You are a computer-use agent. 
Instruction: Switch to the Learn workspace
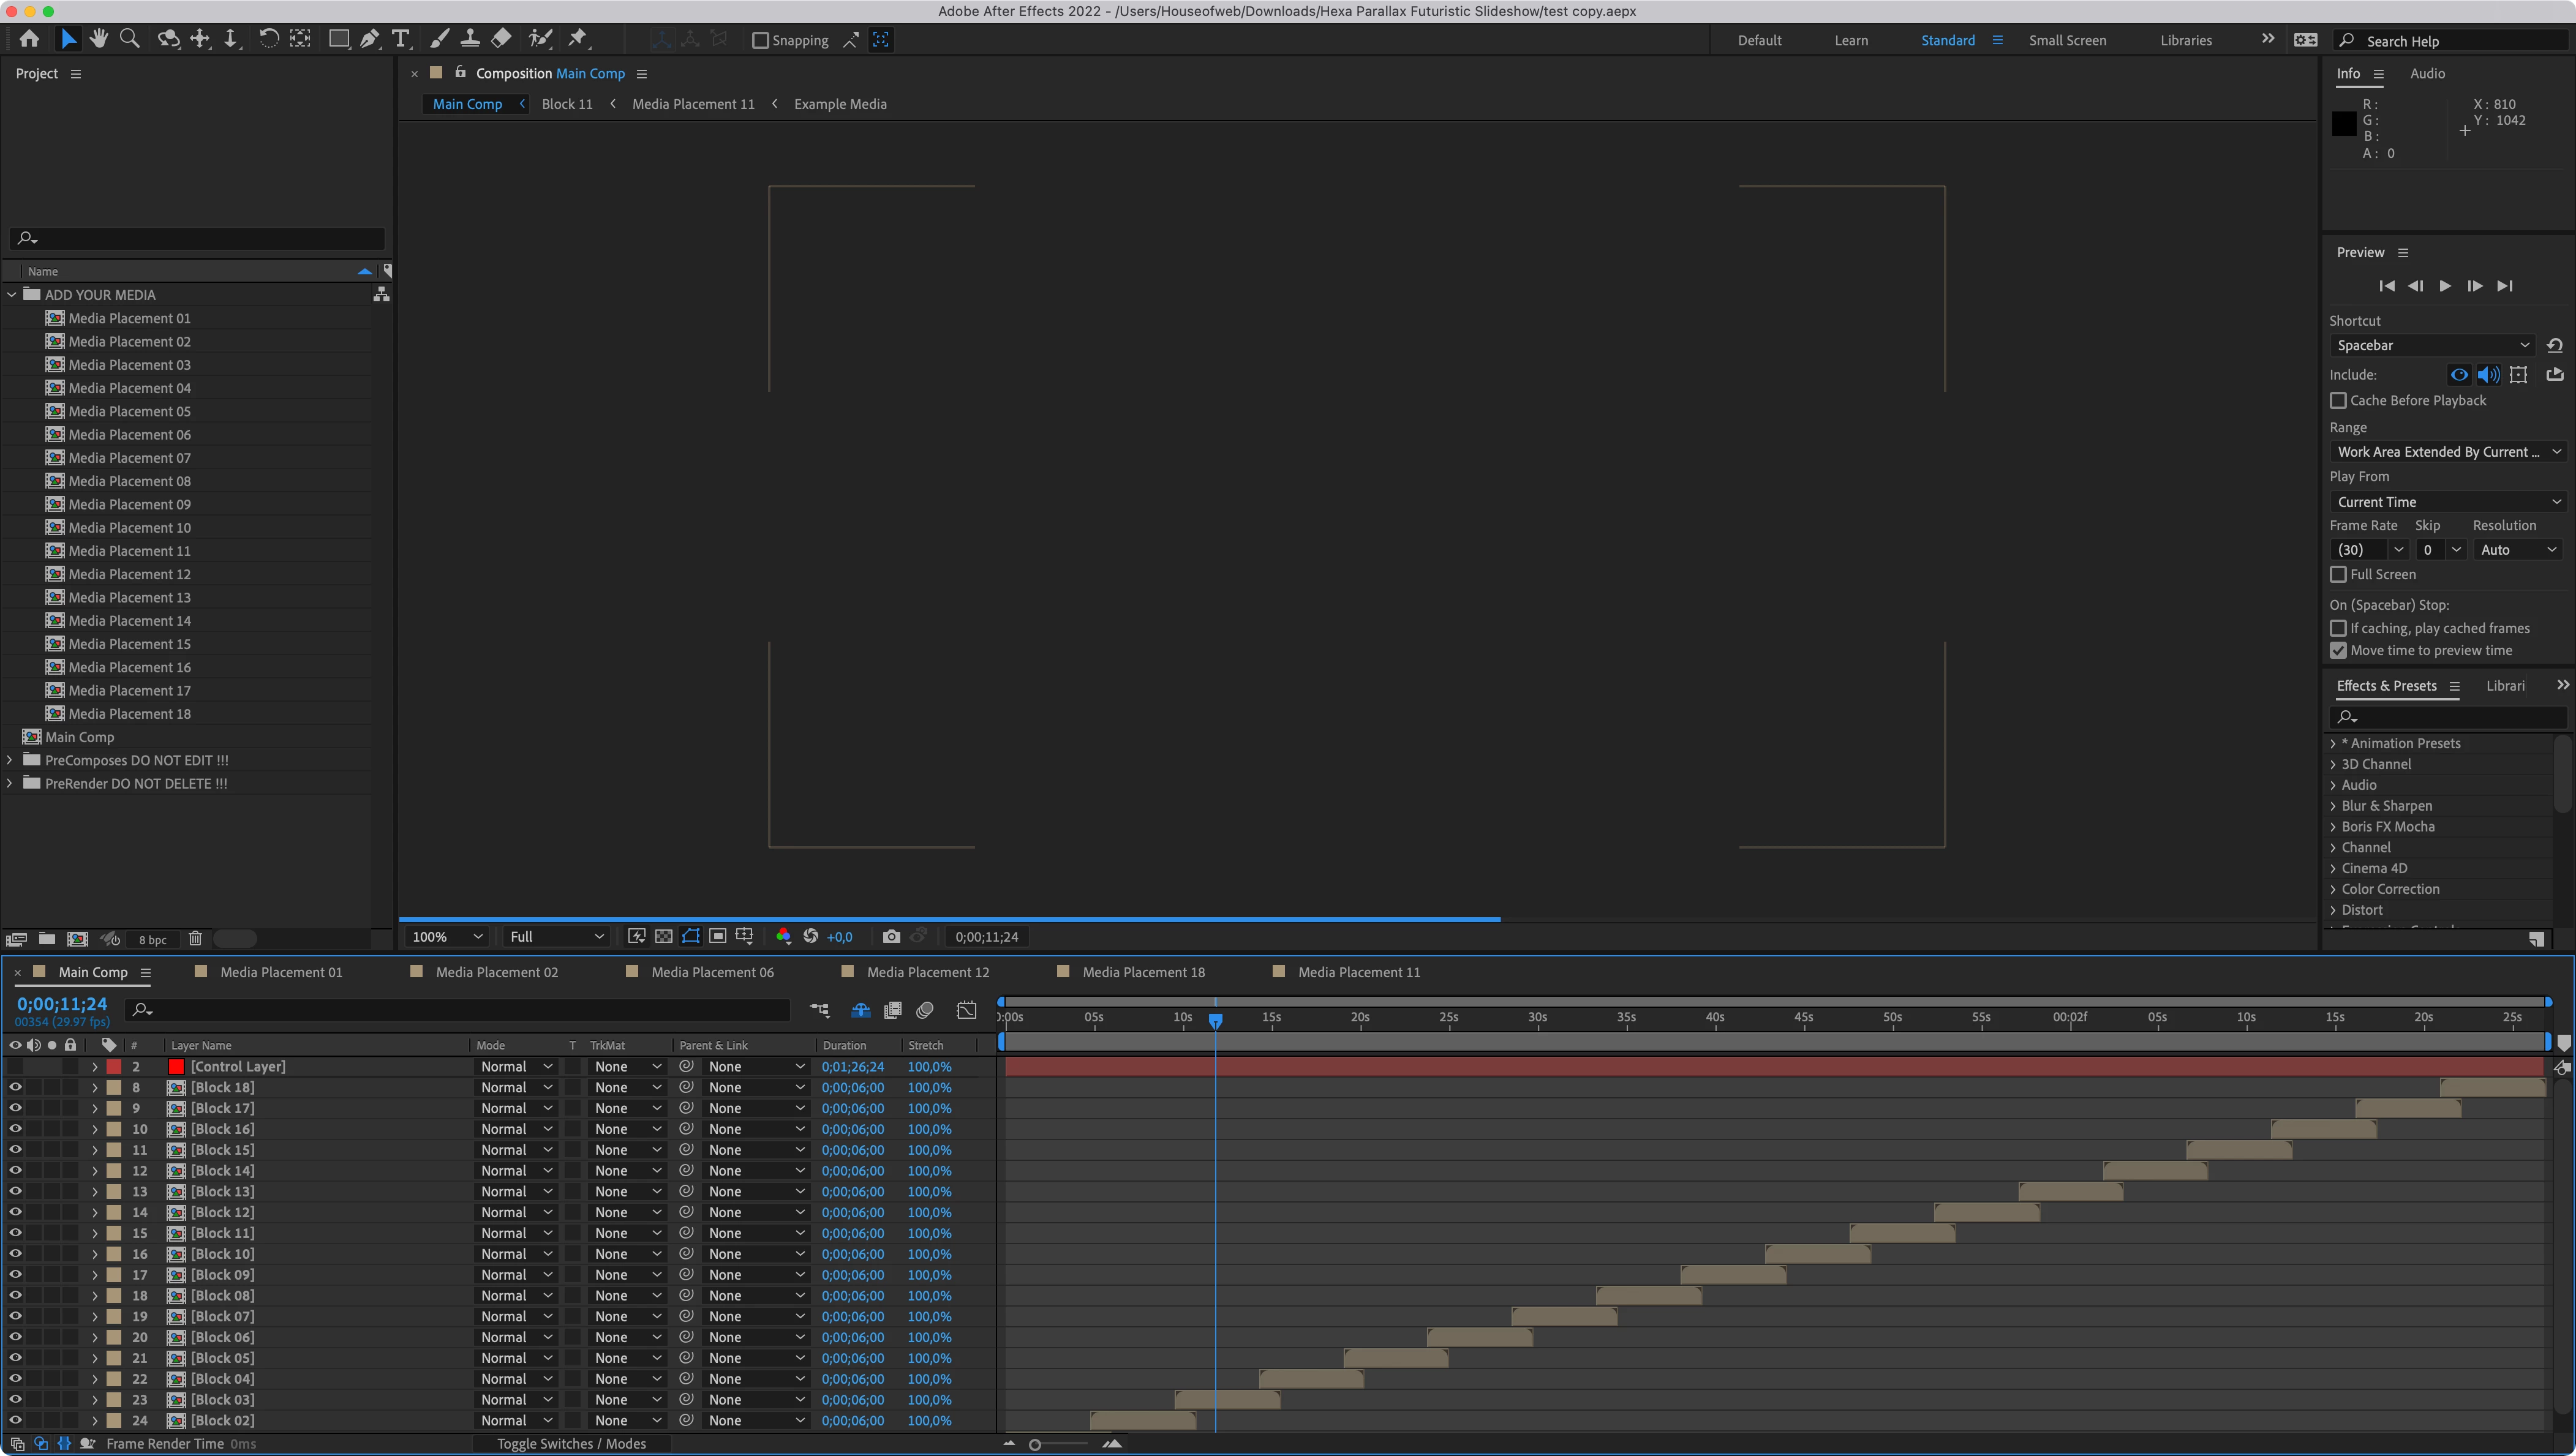(1851, 41)
